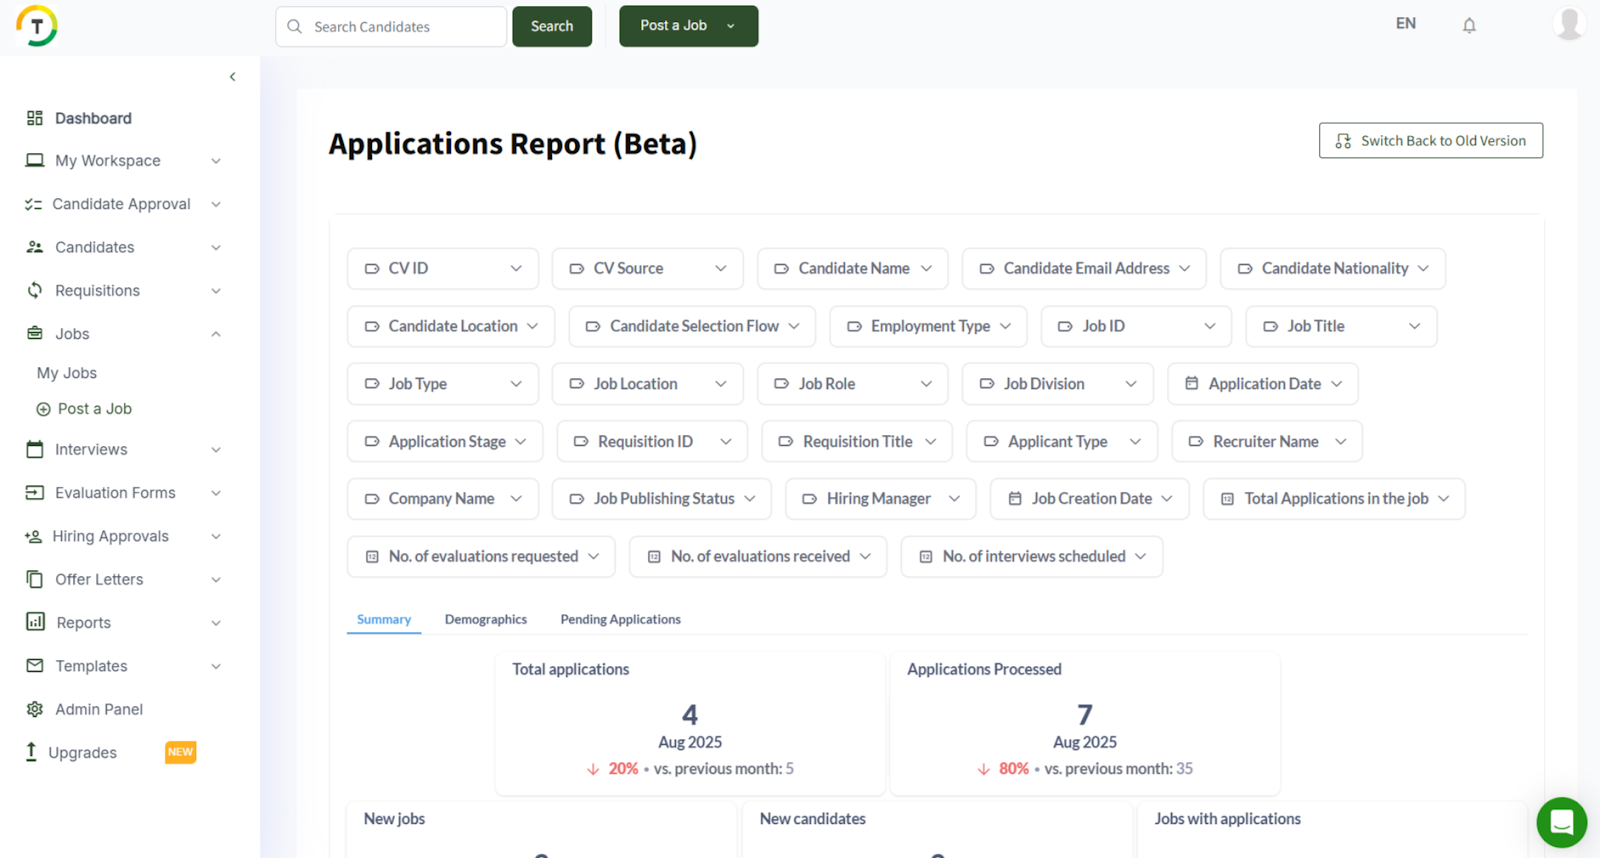Collapse the Jobs sidebar section
This screenshot has height=858, width=1600.
click(x=215, y=334)
